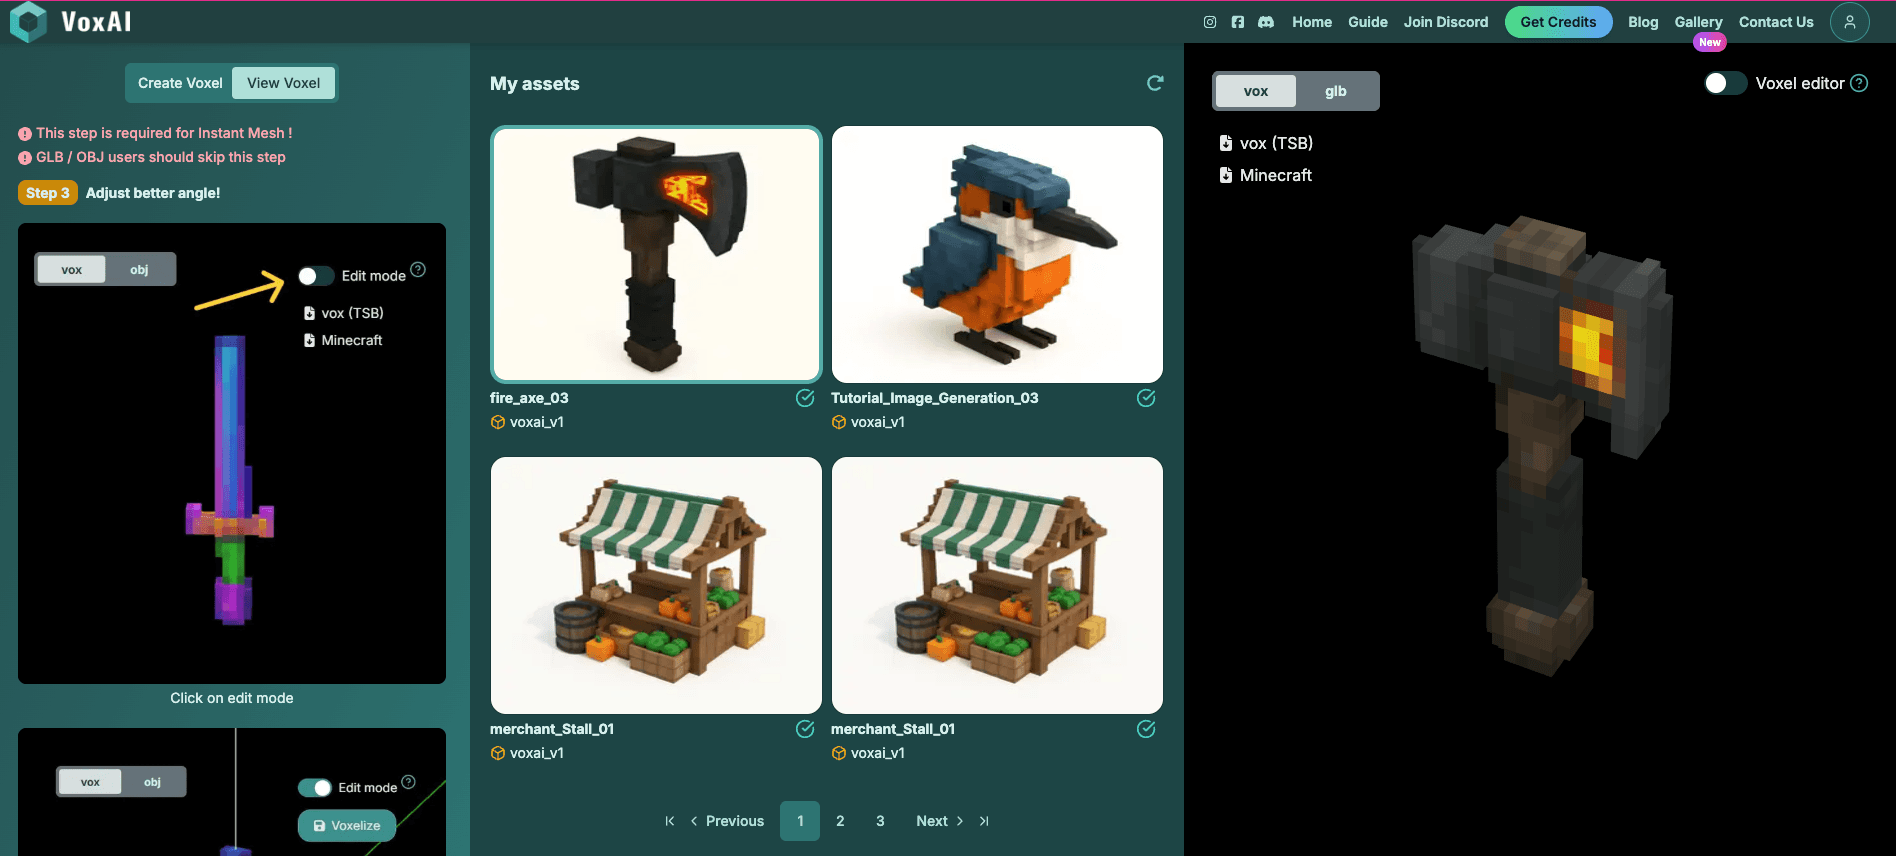Screen dimensions: 1896x856
Task: Click the Instagram icon in header
Action: tap(1210, 22)
